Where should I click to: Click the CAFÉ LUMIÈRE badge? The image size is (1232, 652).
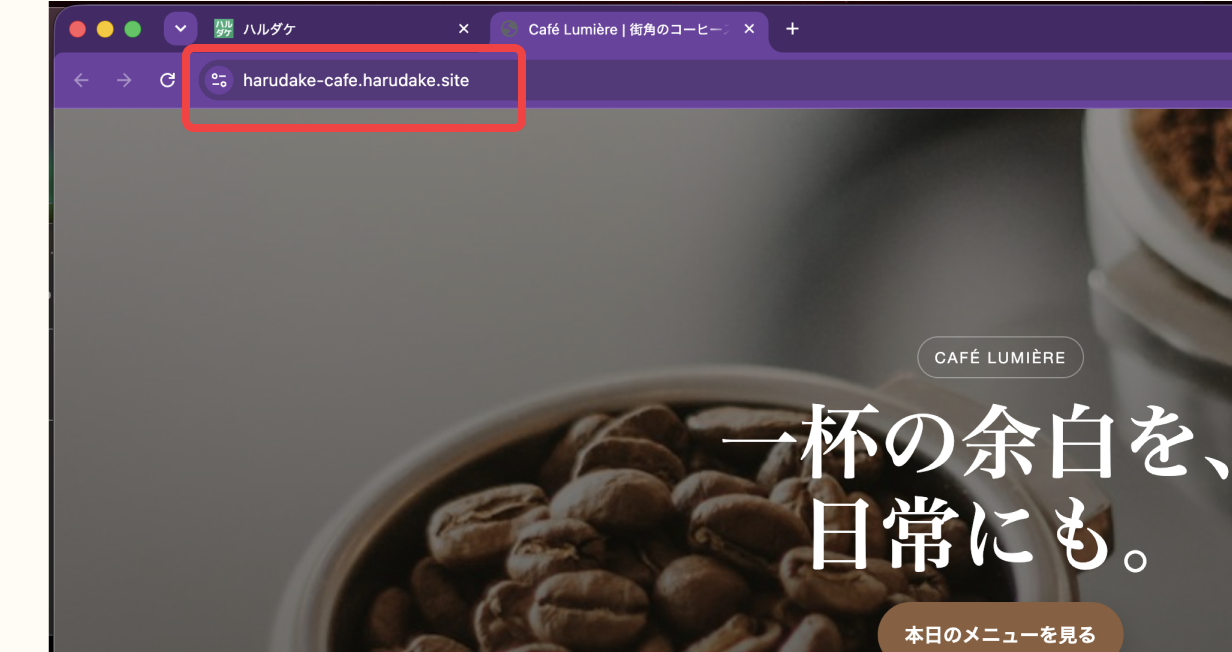[x=1000, y=357]
